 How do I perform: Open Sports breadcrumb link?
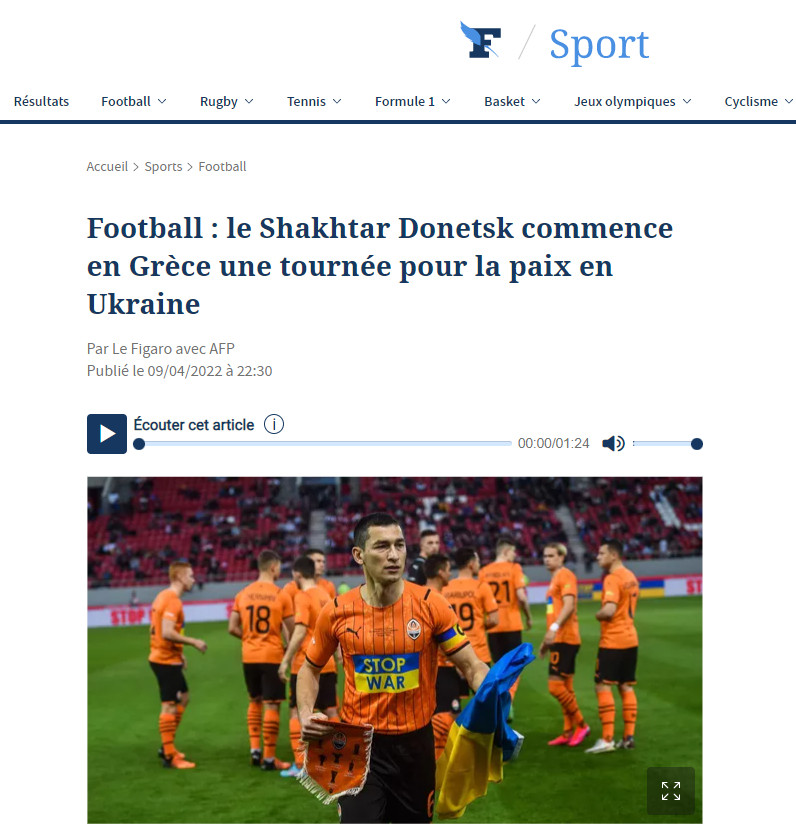tap(163, 167)
